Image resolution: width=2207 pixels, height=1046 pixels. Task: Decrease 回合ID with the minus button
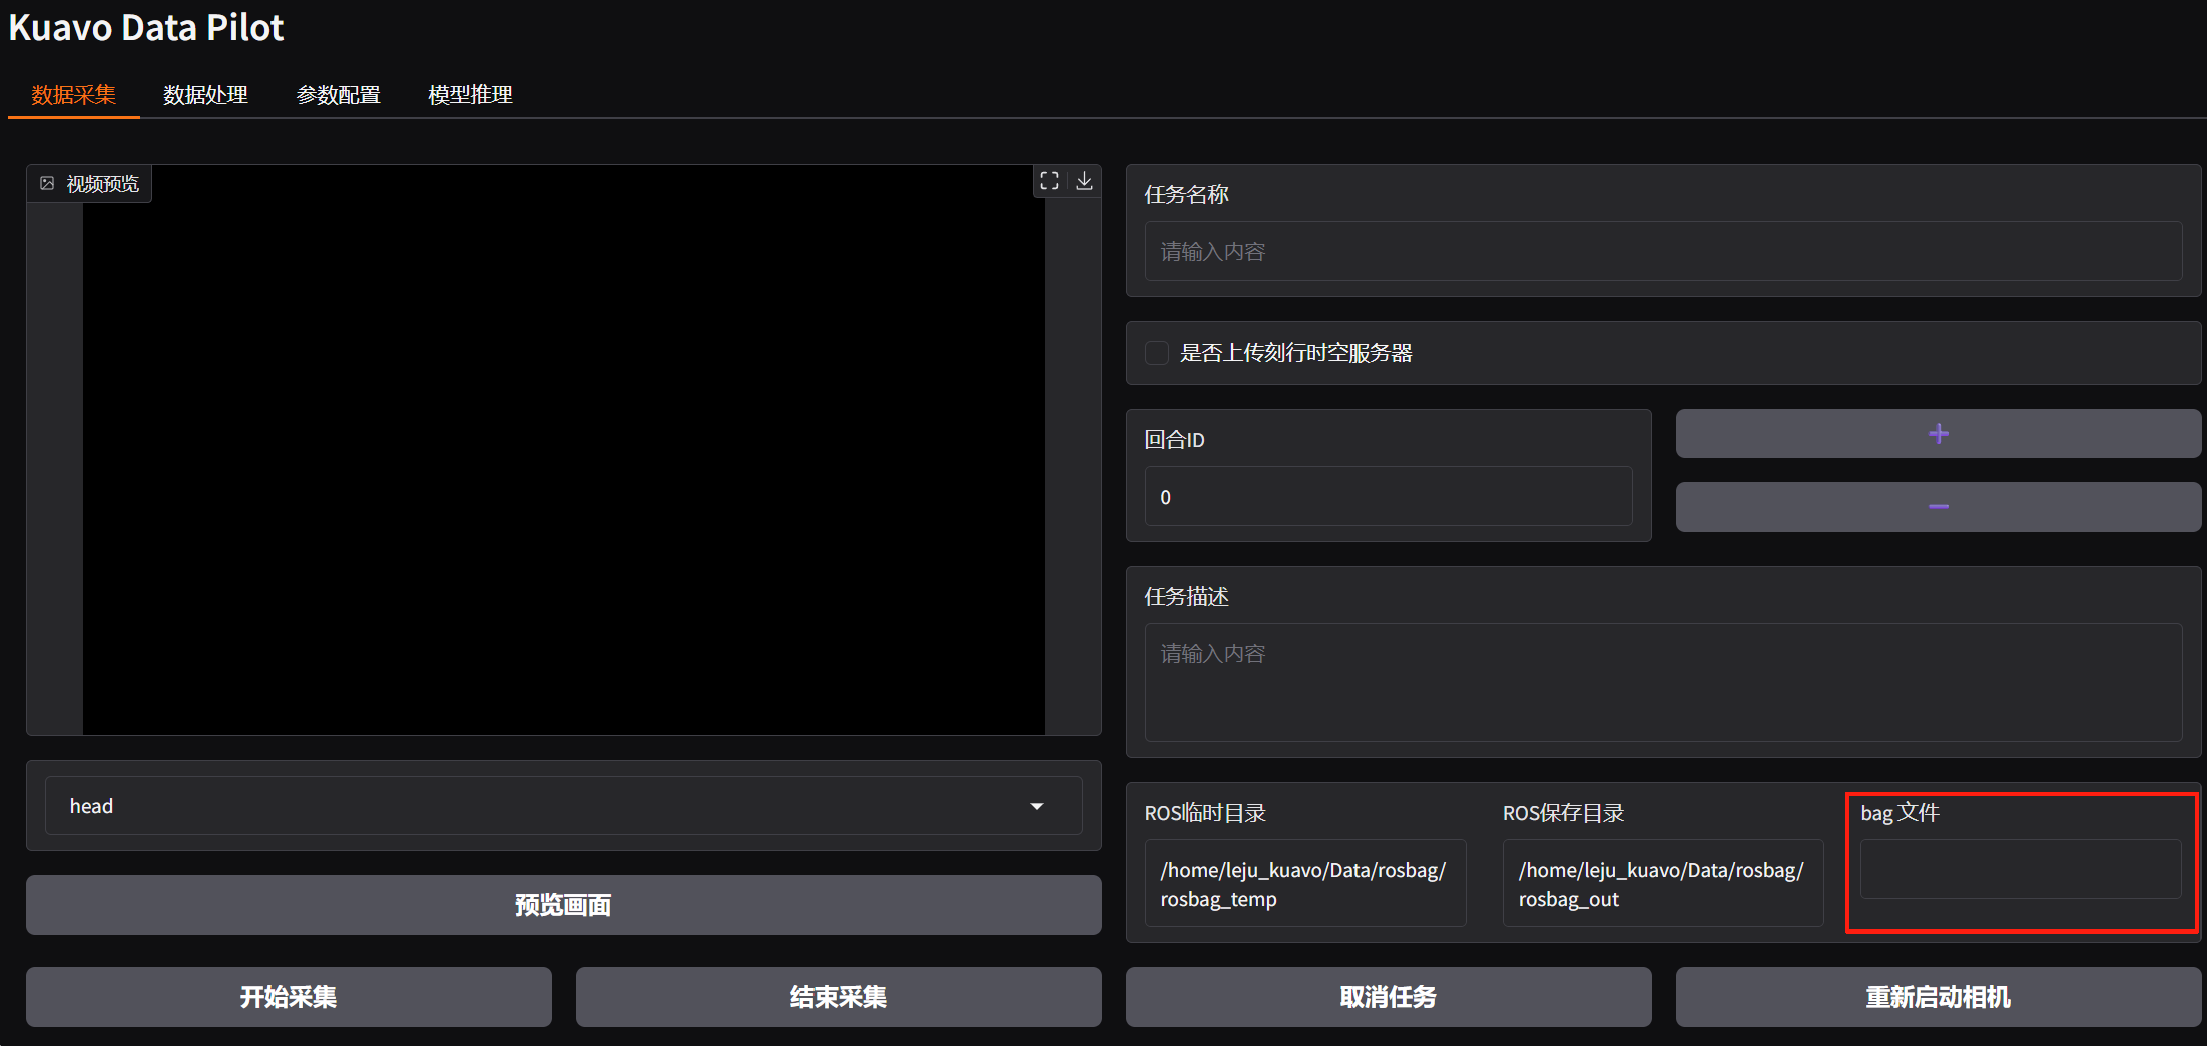[x=1938, y=507]
